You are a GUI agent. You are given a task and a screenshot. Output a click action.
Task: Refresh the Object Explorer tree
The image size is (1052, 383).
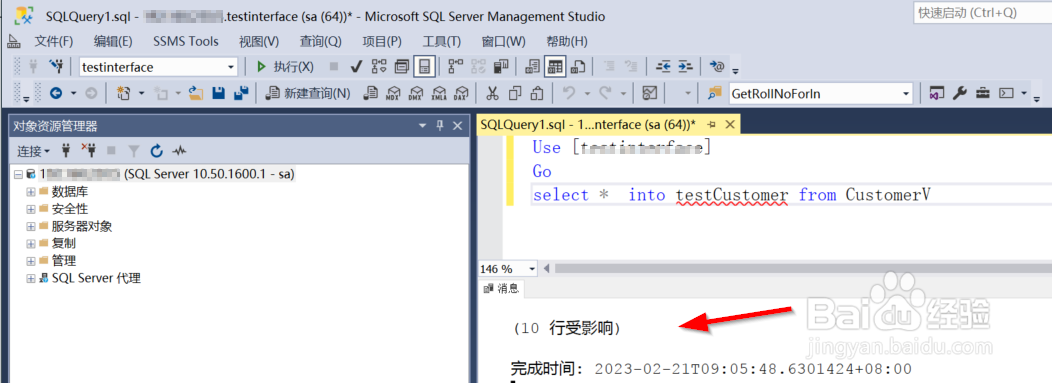coord(157,150)
